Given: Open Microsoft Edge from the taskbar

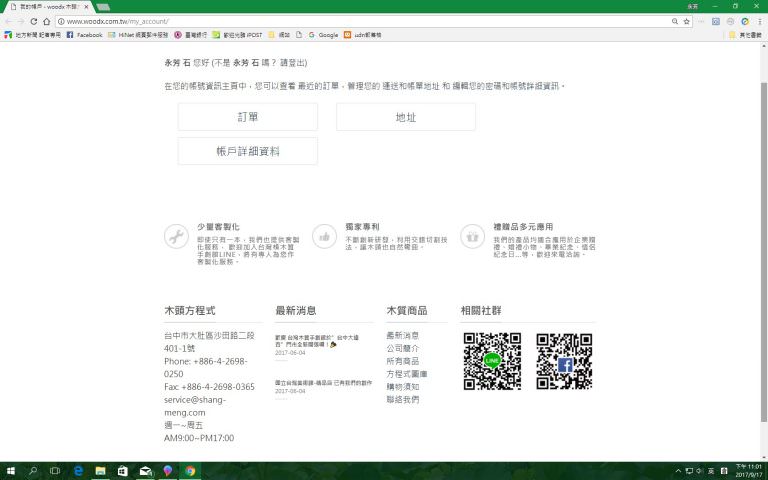Looking at the screenshot, I should [x=78, y=471].
